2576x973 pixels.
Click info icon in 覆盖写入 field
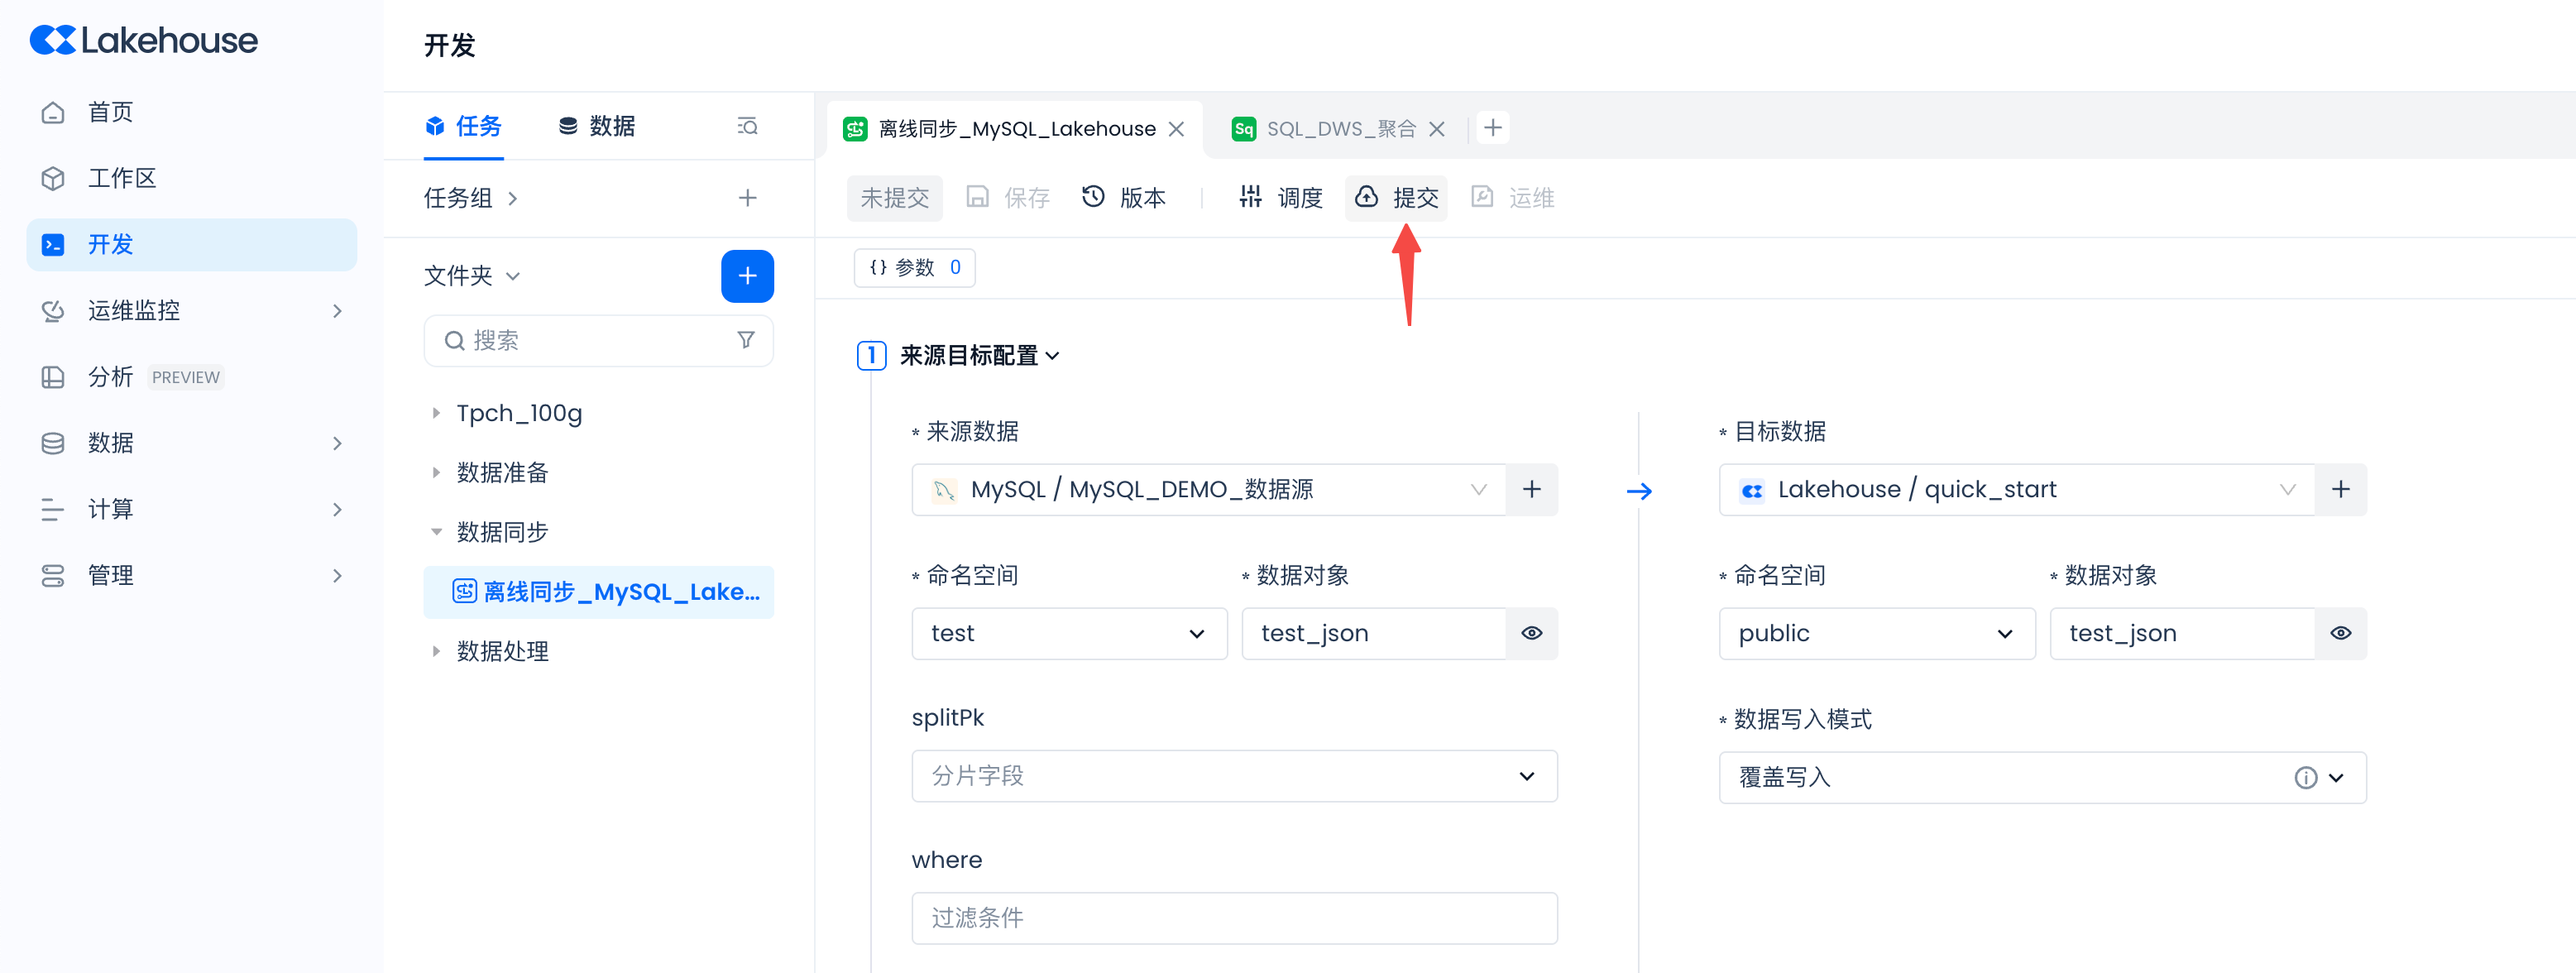click(x=2305, y=777)
